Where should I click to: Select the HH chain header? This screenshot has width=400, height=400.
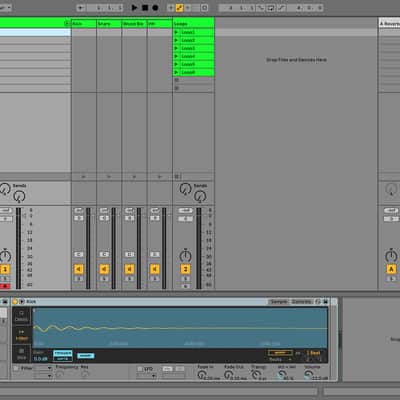click(x=159, y=24)
